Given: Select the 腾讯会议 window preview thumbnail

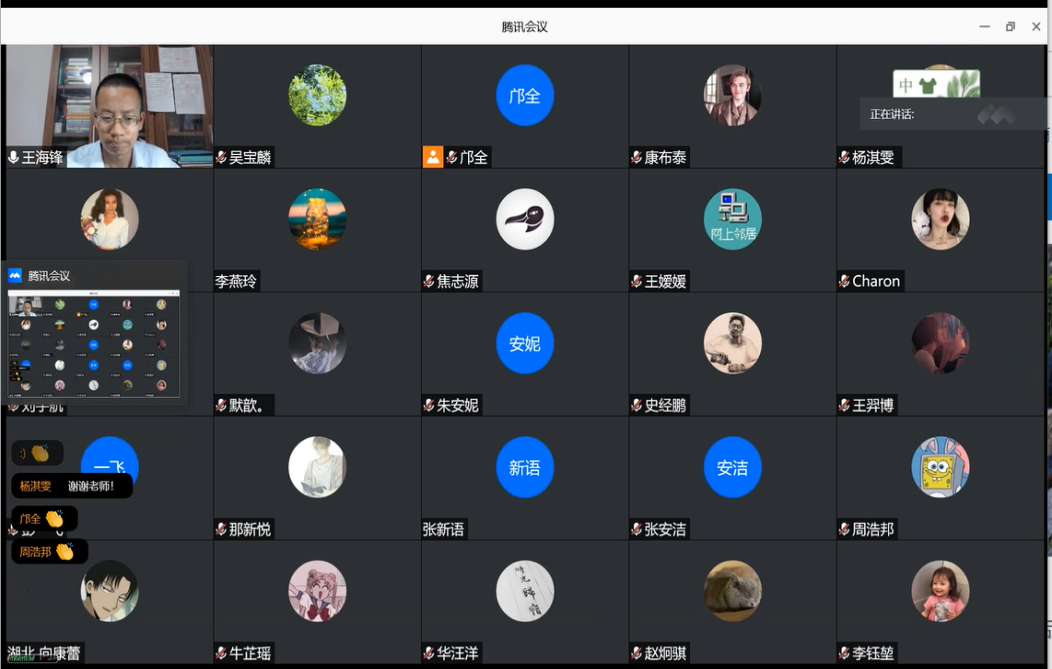Looking at the screenshot, I should 94,344.
